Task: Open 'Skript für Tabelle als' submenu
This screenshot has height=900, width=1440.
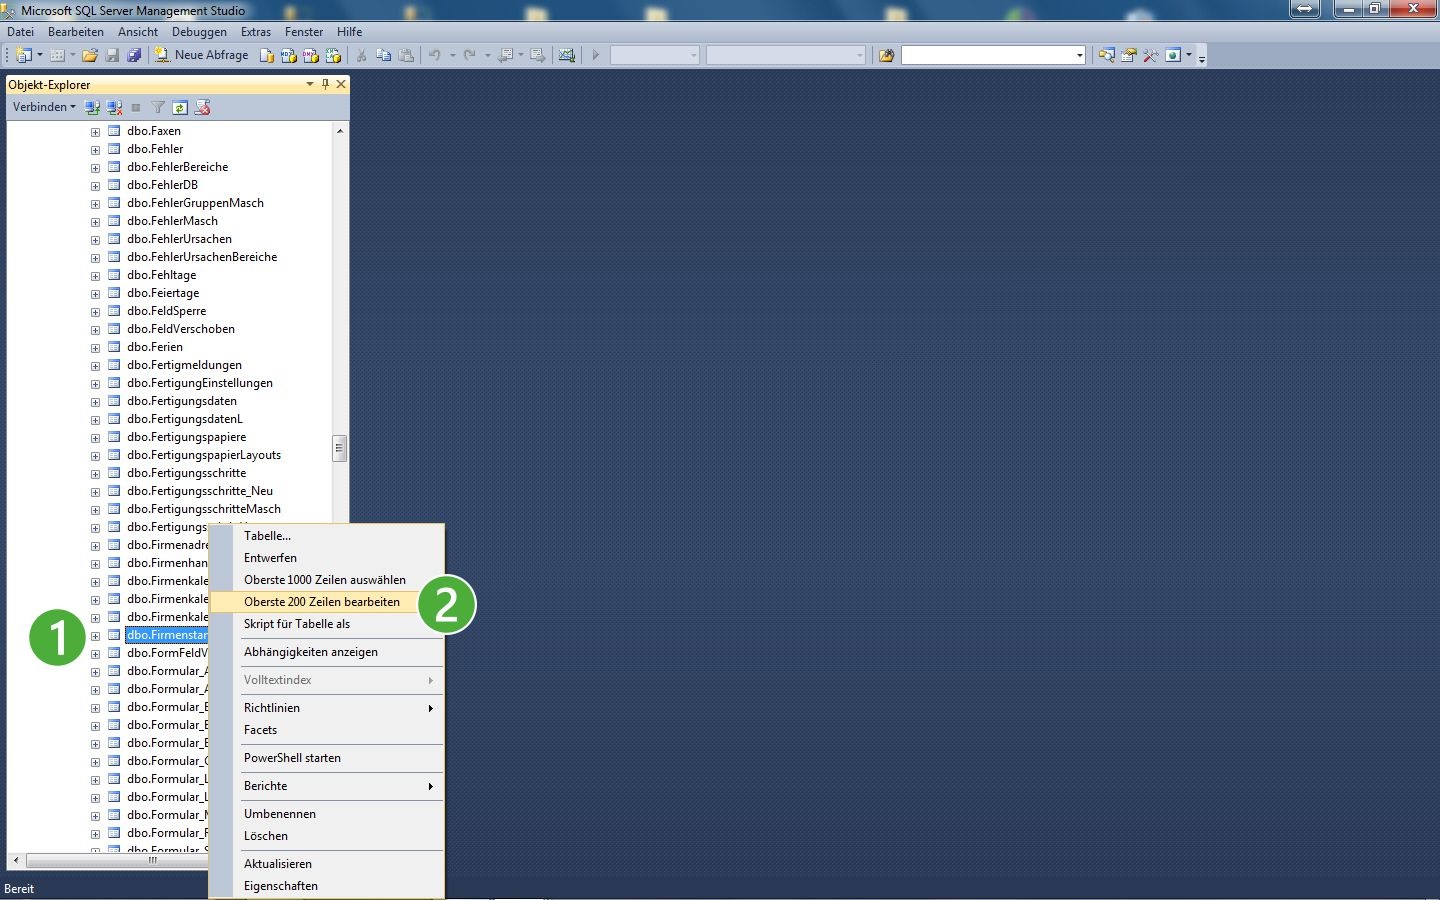Action: pyautogui.click(x=326, y=624)
